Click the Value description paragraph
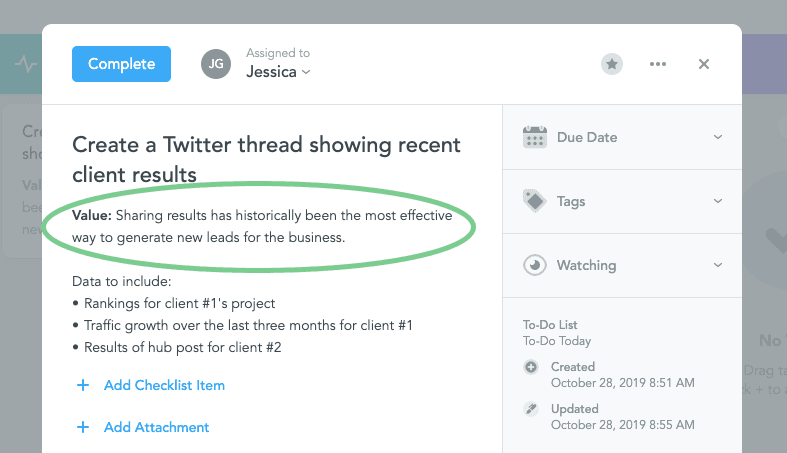 [262, 226]
